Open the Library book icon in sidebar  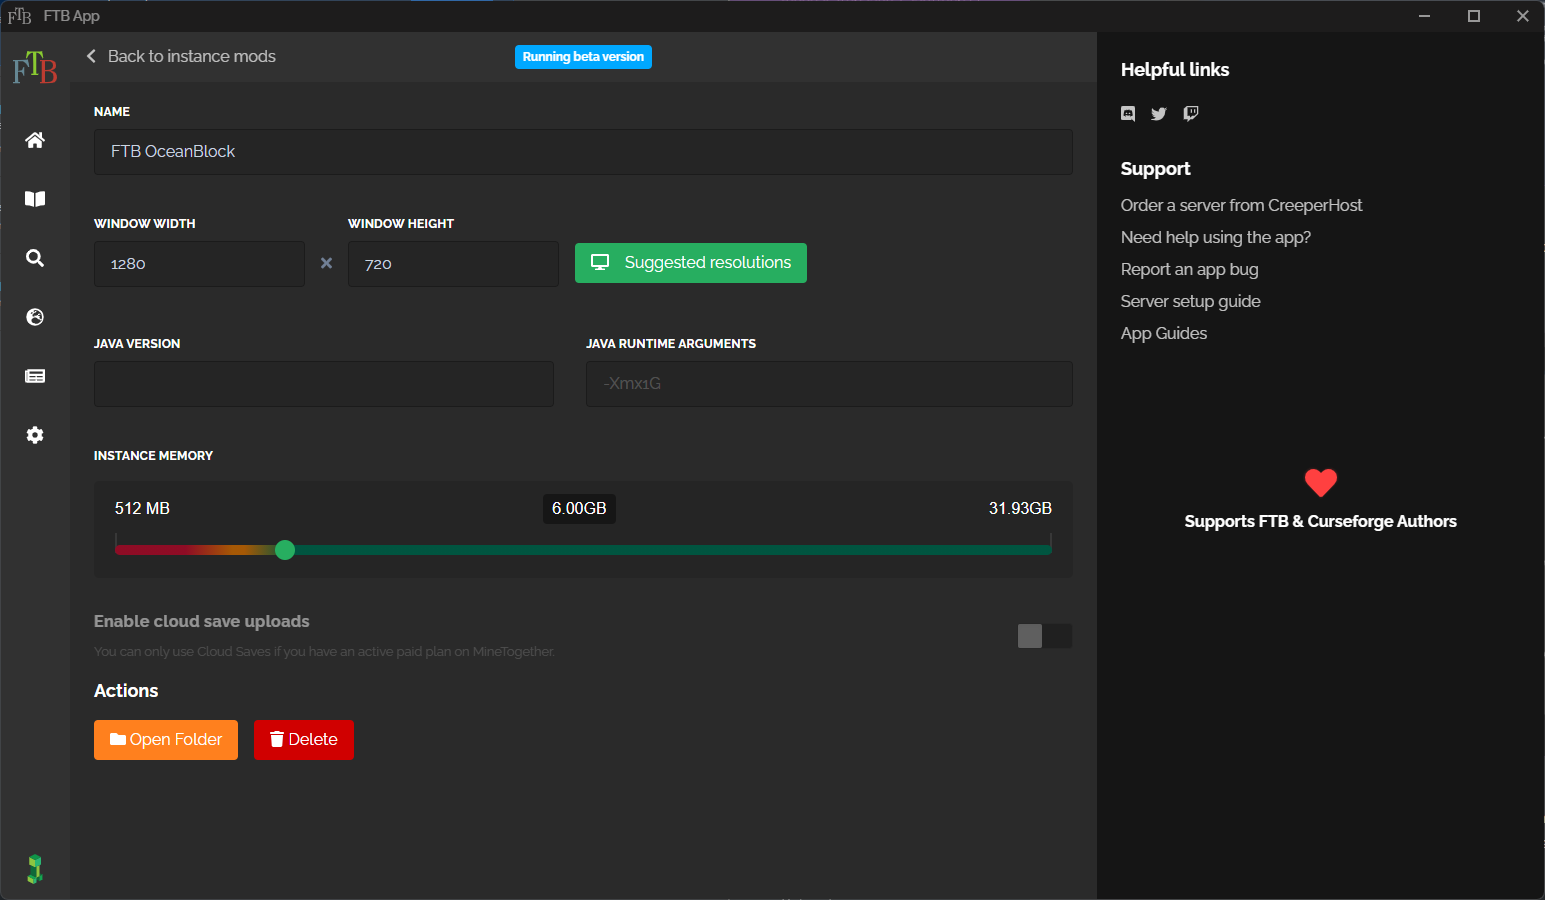(35, 199)
